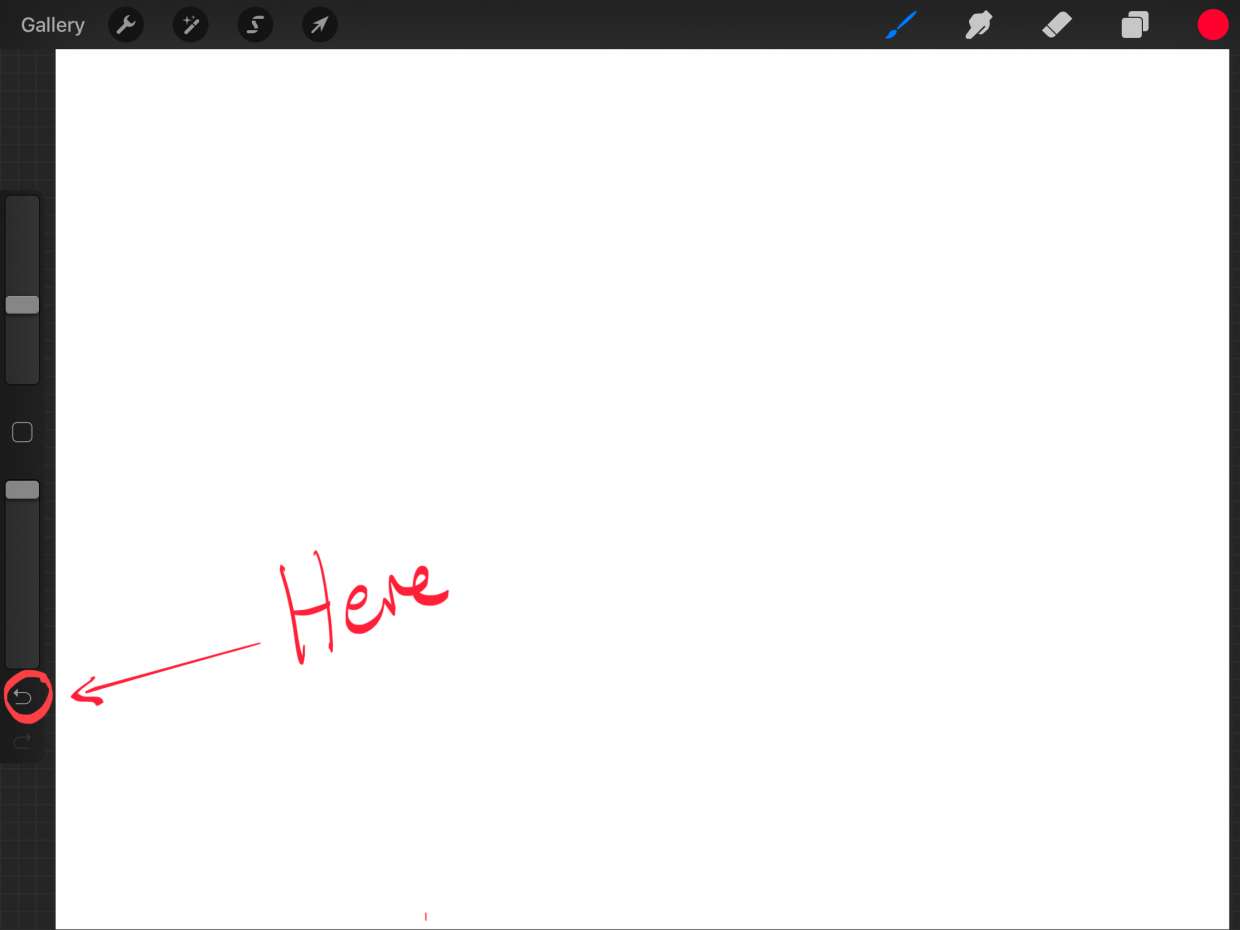This screenshot has width=1240, height=930.
Task: Click the handwritten "Here" text on canvas
Action: [x=360, y=605]
